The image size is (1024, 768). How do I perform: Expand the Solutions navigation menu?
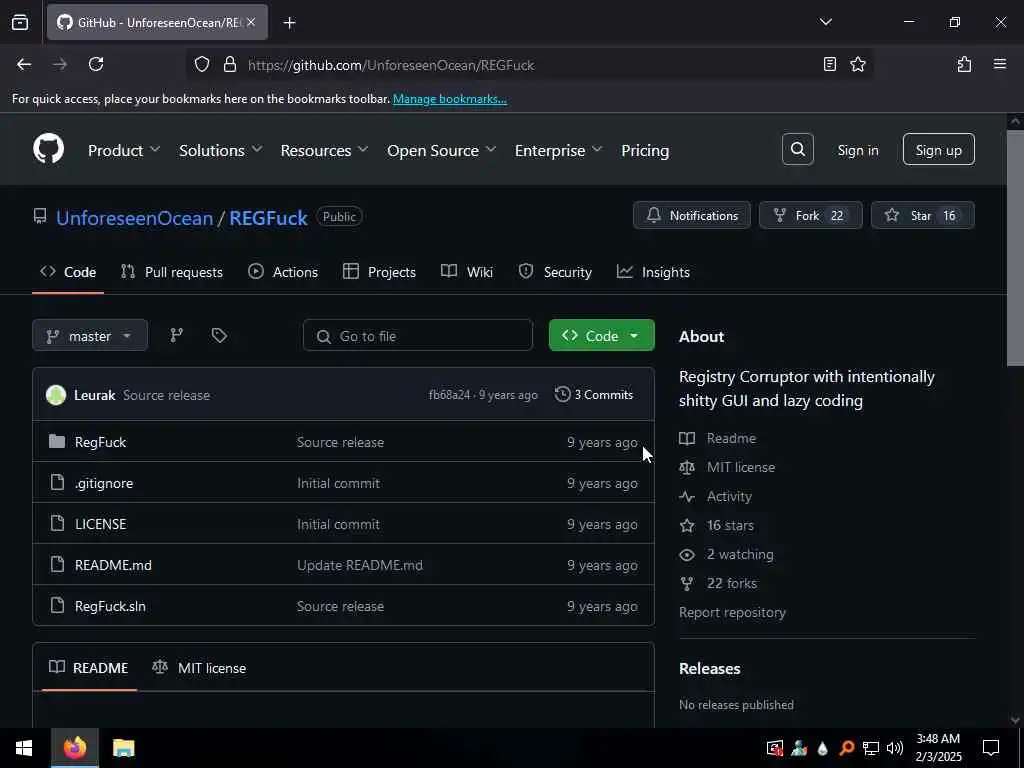tap(221, 150)
